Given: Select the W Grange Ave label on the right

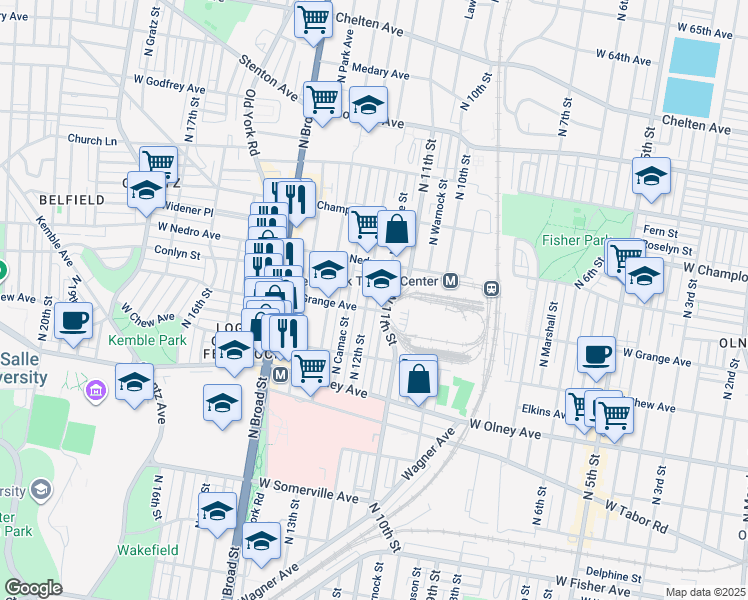Looking at the screenshot, I should pos(657,357).
